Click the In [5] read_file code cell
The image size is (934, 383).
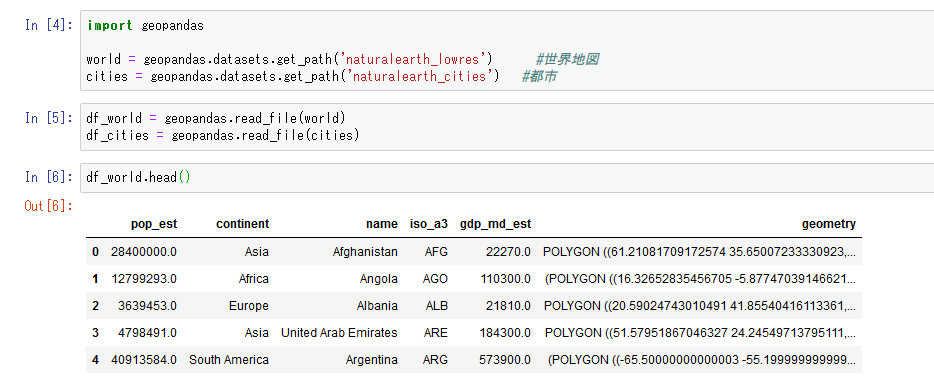point(507,127)
